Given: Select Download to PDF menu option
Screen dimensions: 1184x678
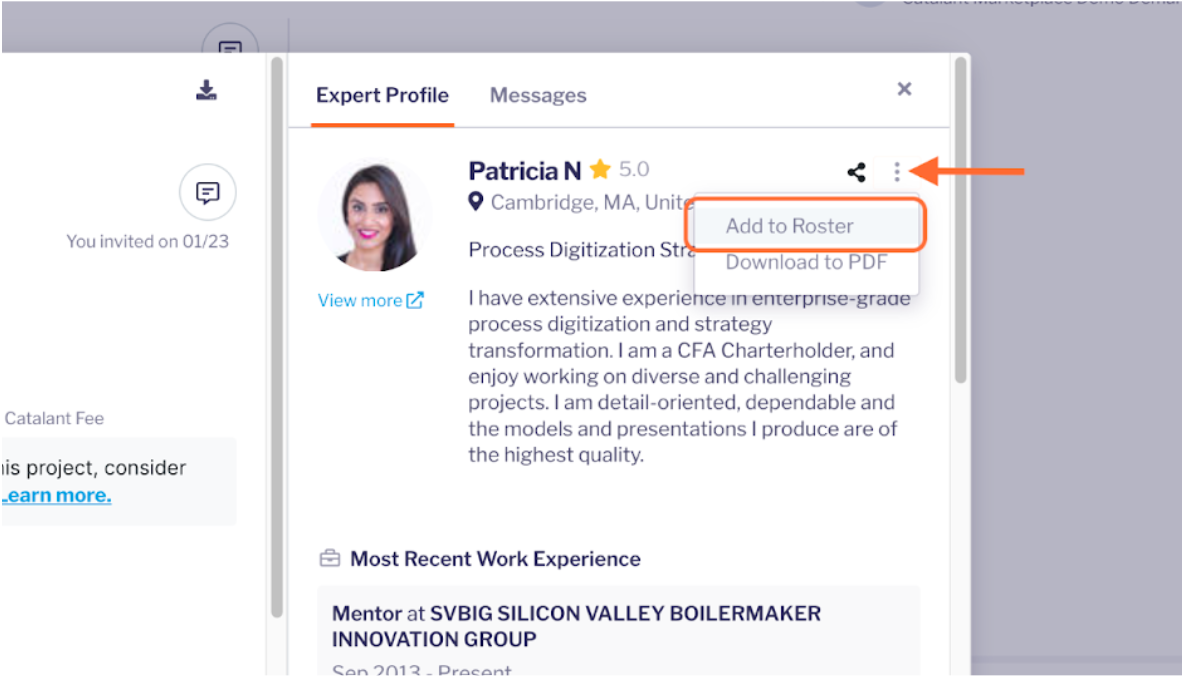Looking at the screenshot, I should (x=806, y=263).
